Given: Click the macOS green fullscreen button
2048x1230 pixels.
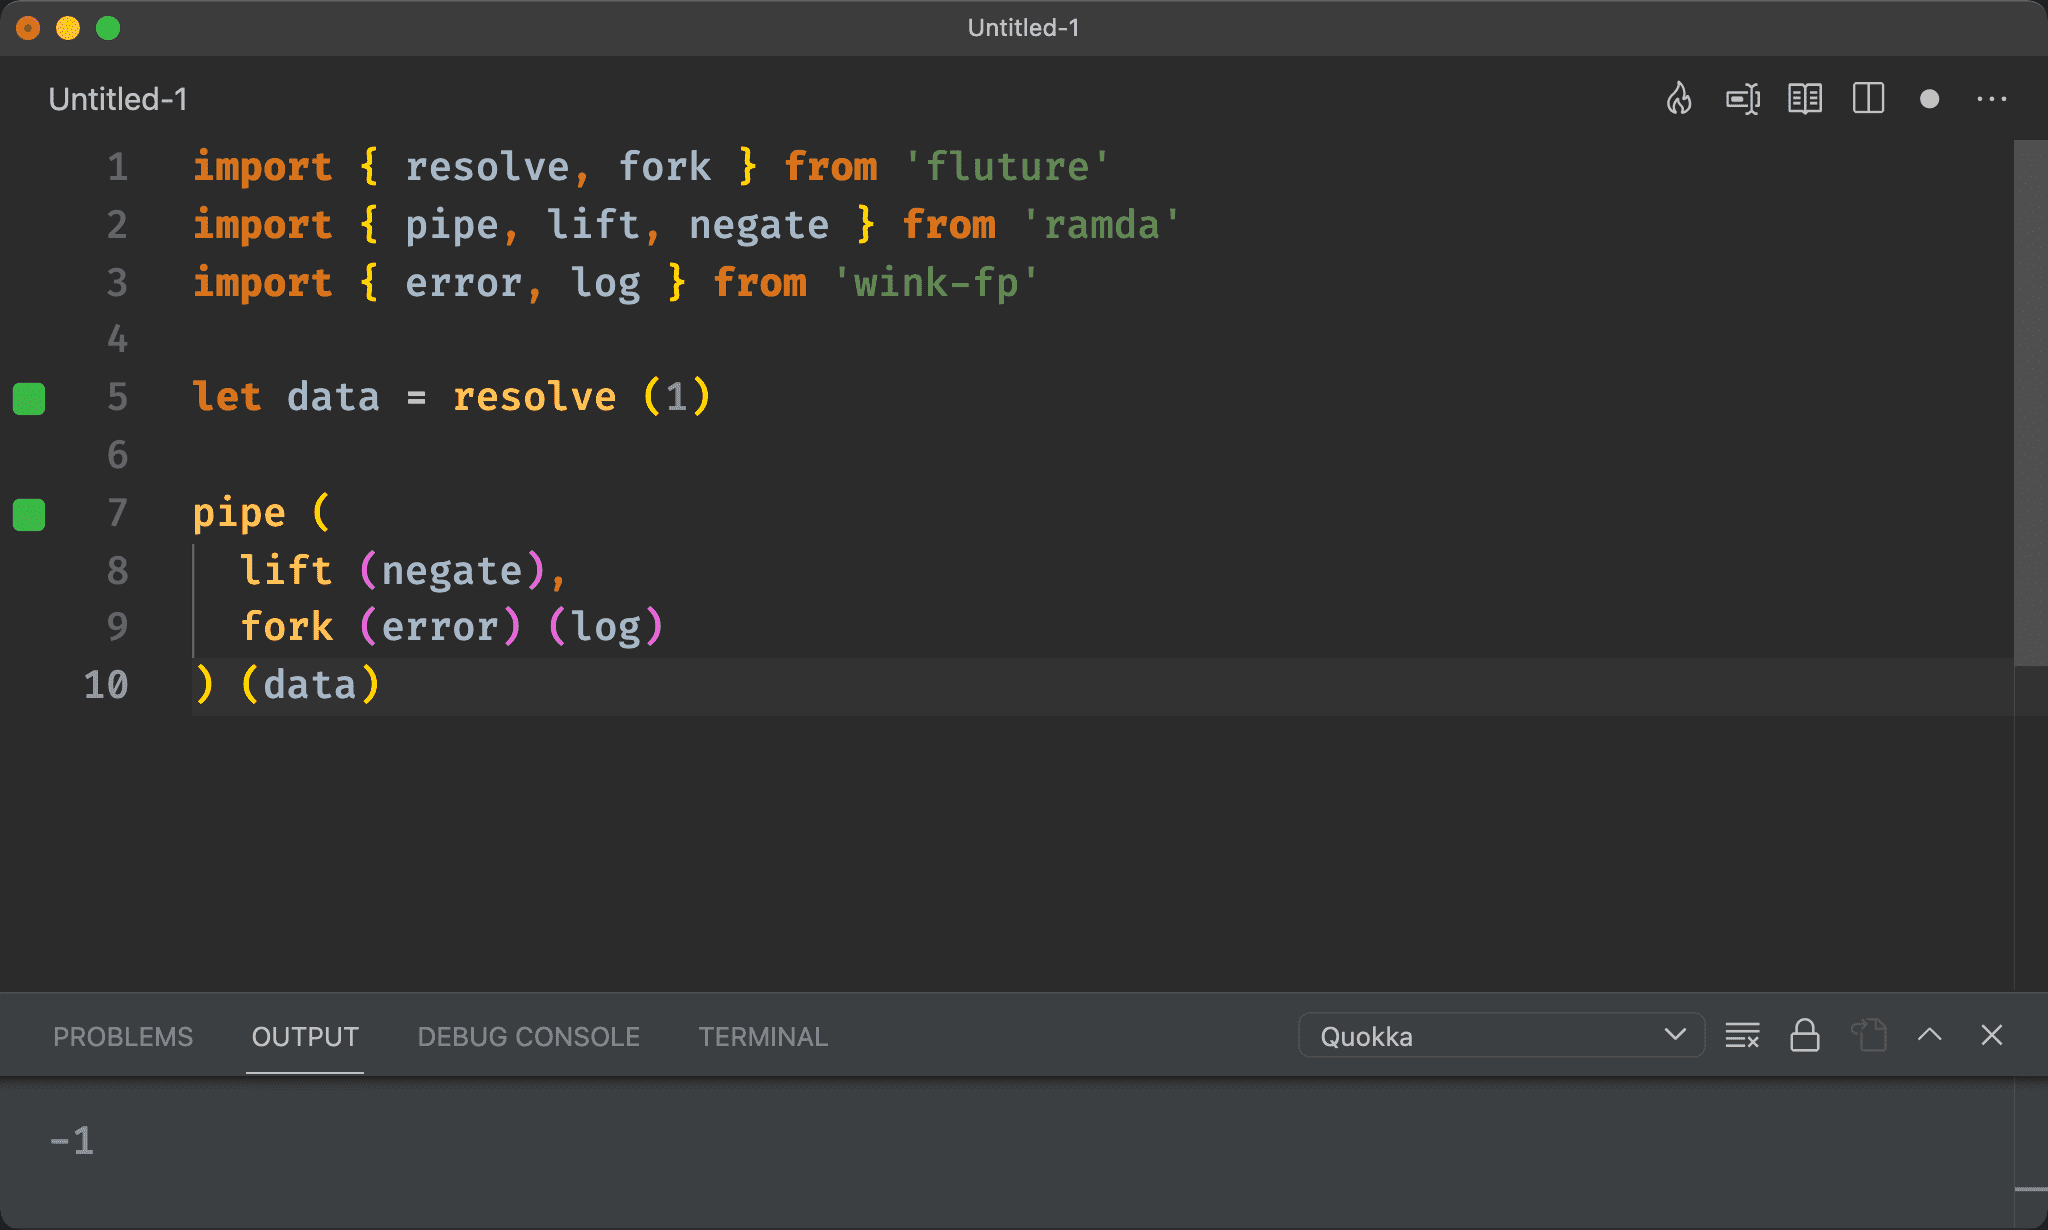Looking at the screenshot, I should point(108,28).
